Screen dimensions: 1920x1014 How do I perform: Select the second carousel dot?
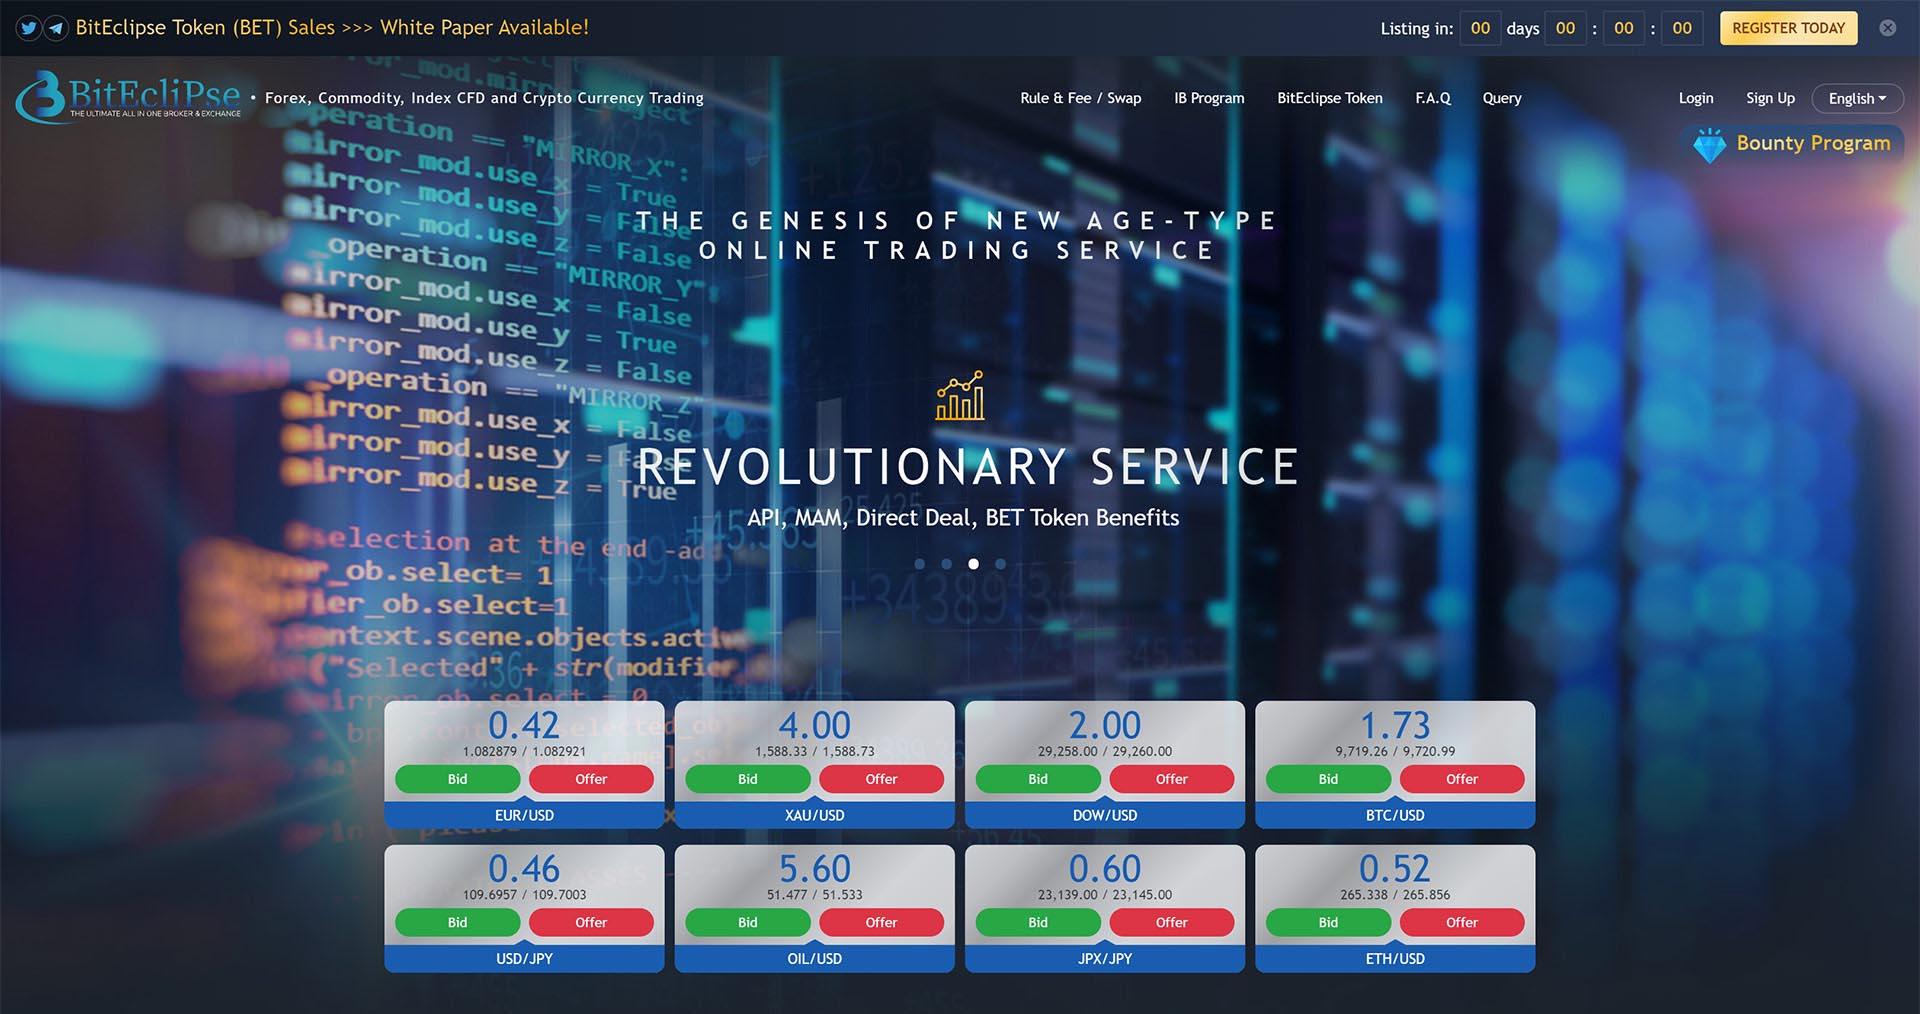[946, 564]
